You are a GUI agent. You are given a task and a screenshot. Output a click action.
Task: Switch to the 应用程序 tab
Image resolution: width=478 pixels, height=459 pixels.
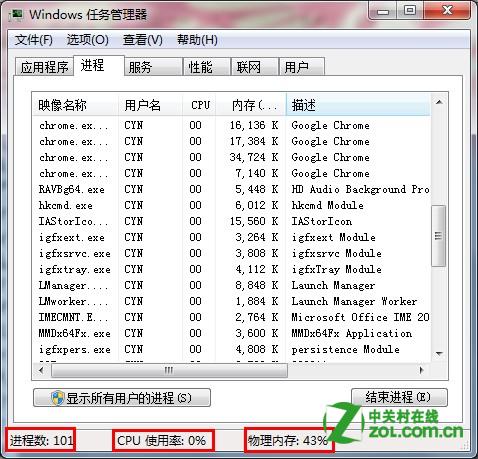pyautogui.click(x=44, y=67)
